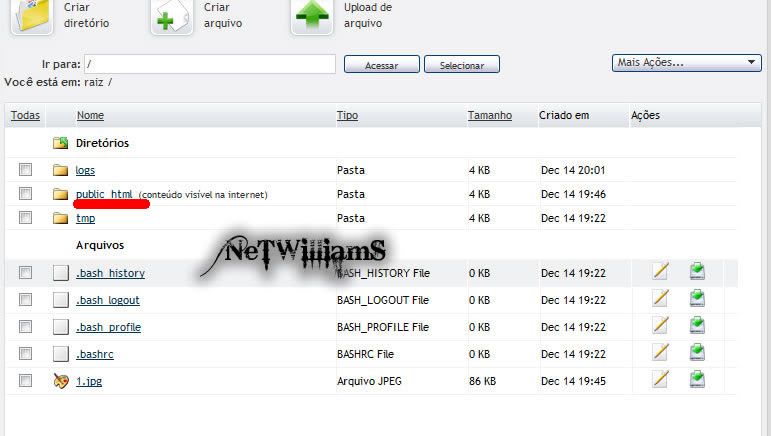Click the .bash_profile file icon
This screenshot has width=772, height=436.
[61, 327]
